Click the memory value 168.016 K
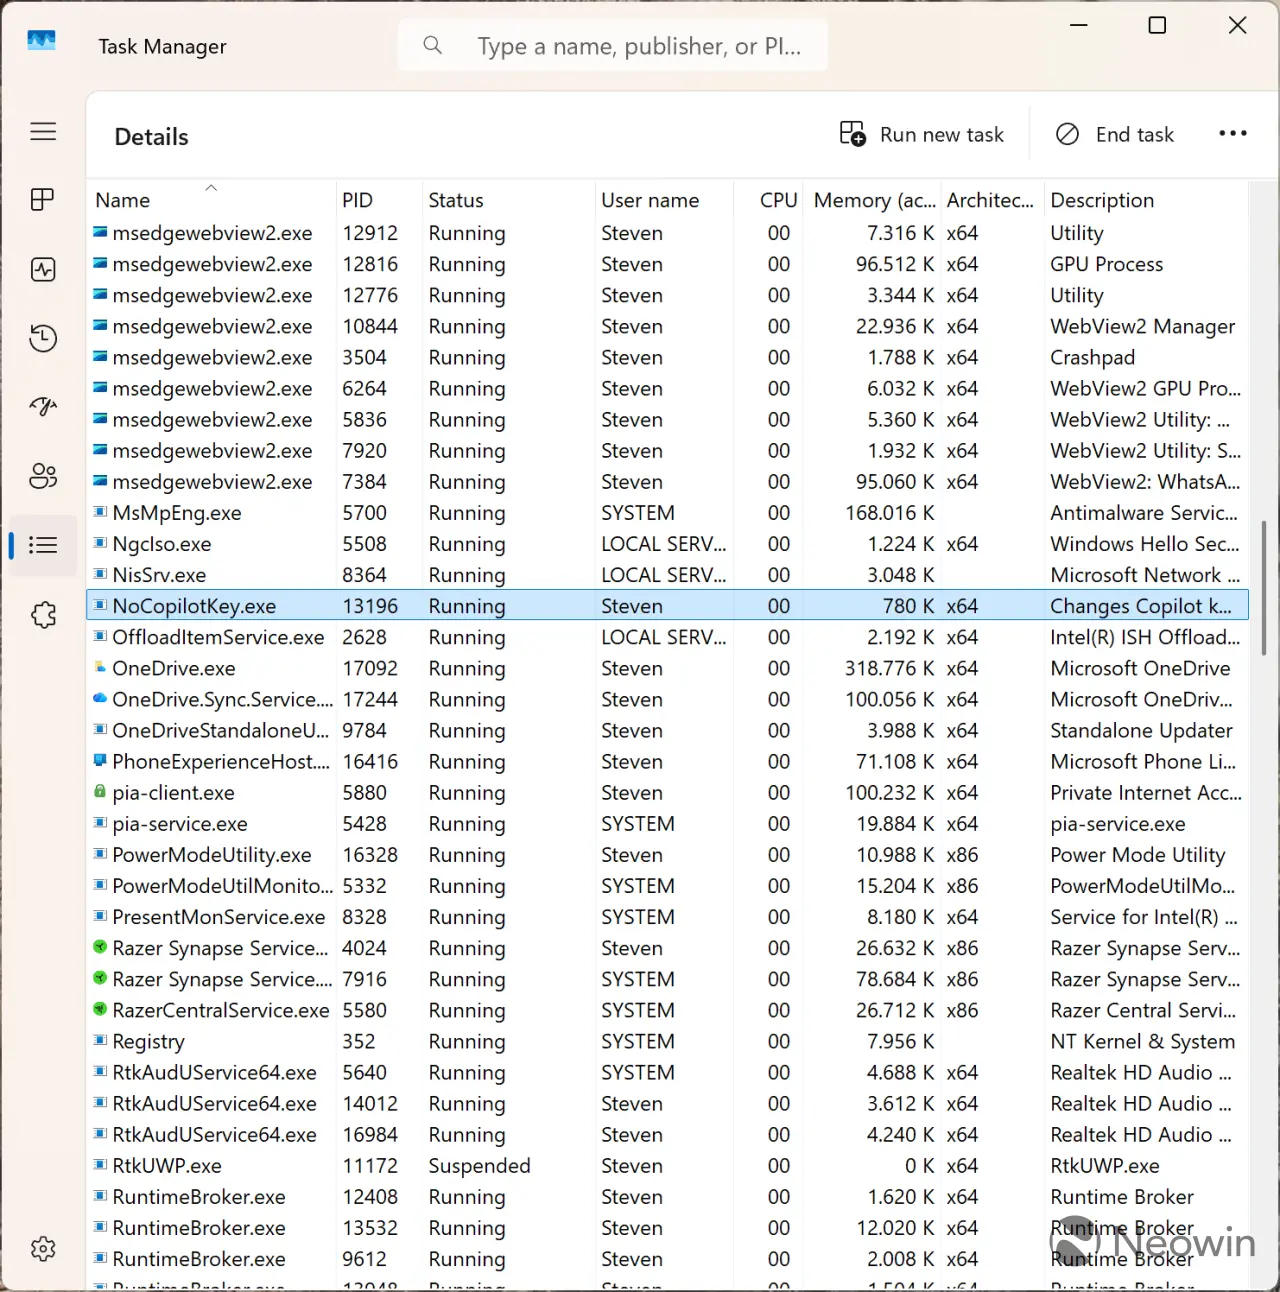The width and height of the screenshot is (1280, 1292). 890,513
